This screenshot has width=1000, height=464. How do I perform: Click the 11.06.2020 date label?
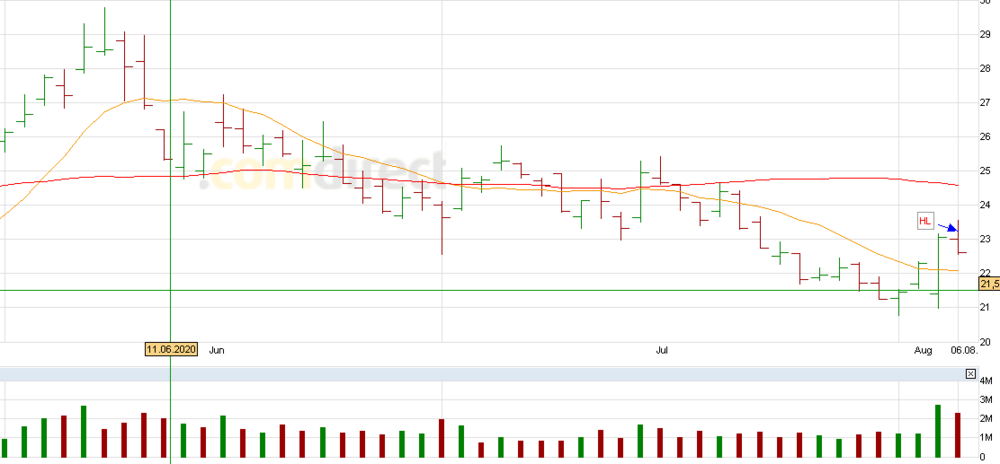coord(172,349)
